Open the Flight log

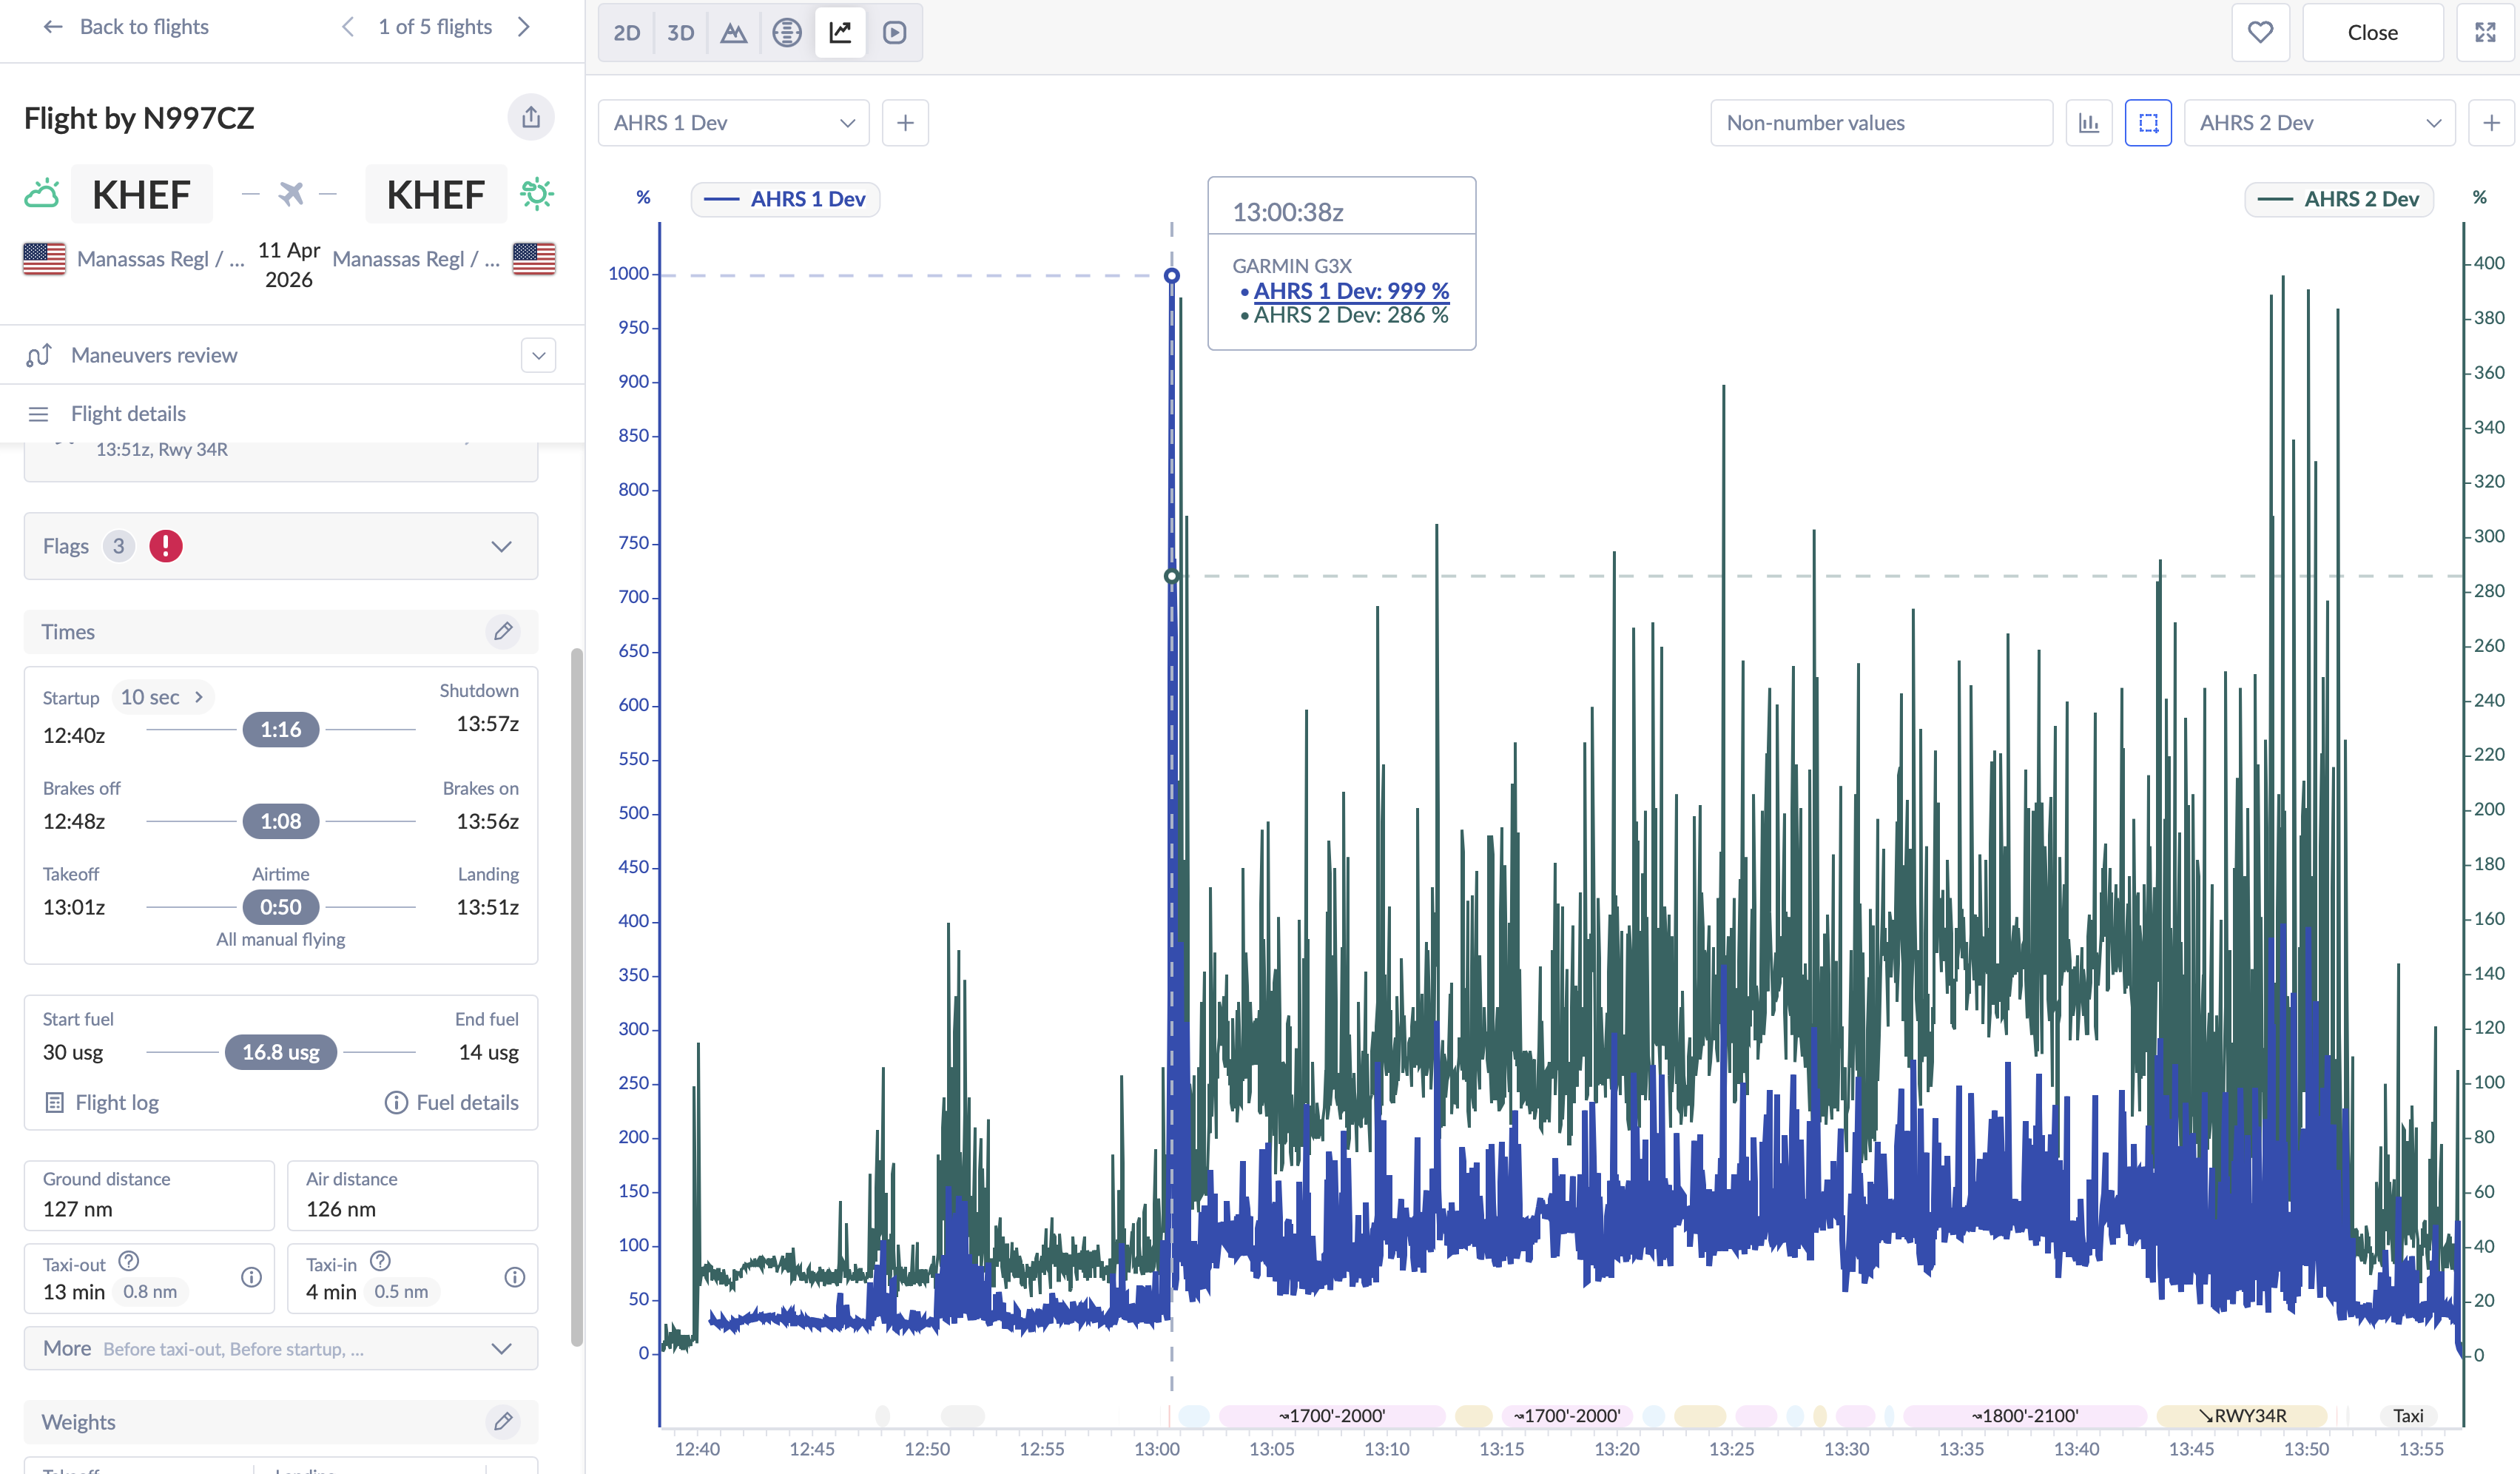tap(102, 1102)
